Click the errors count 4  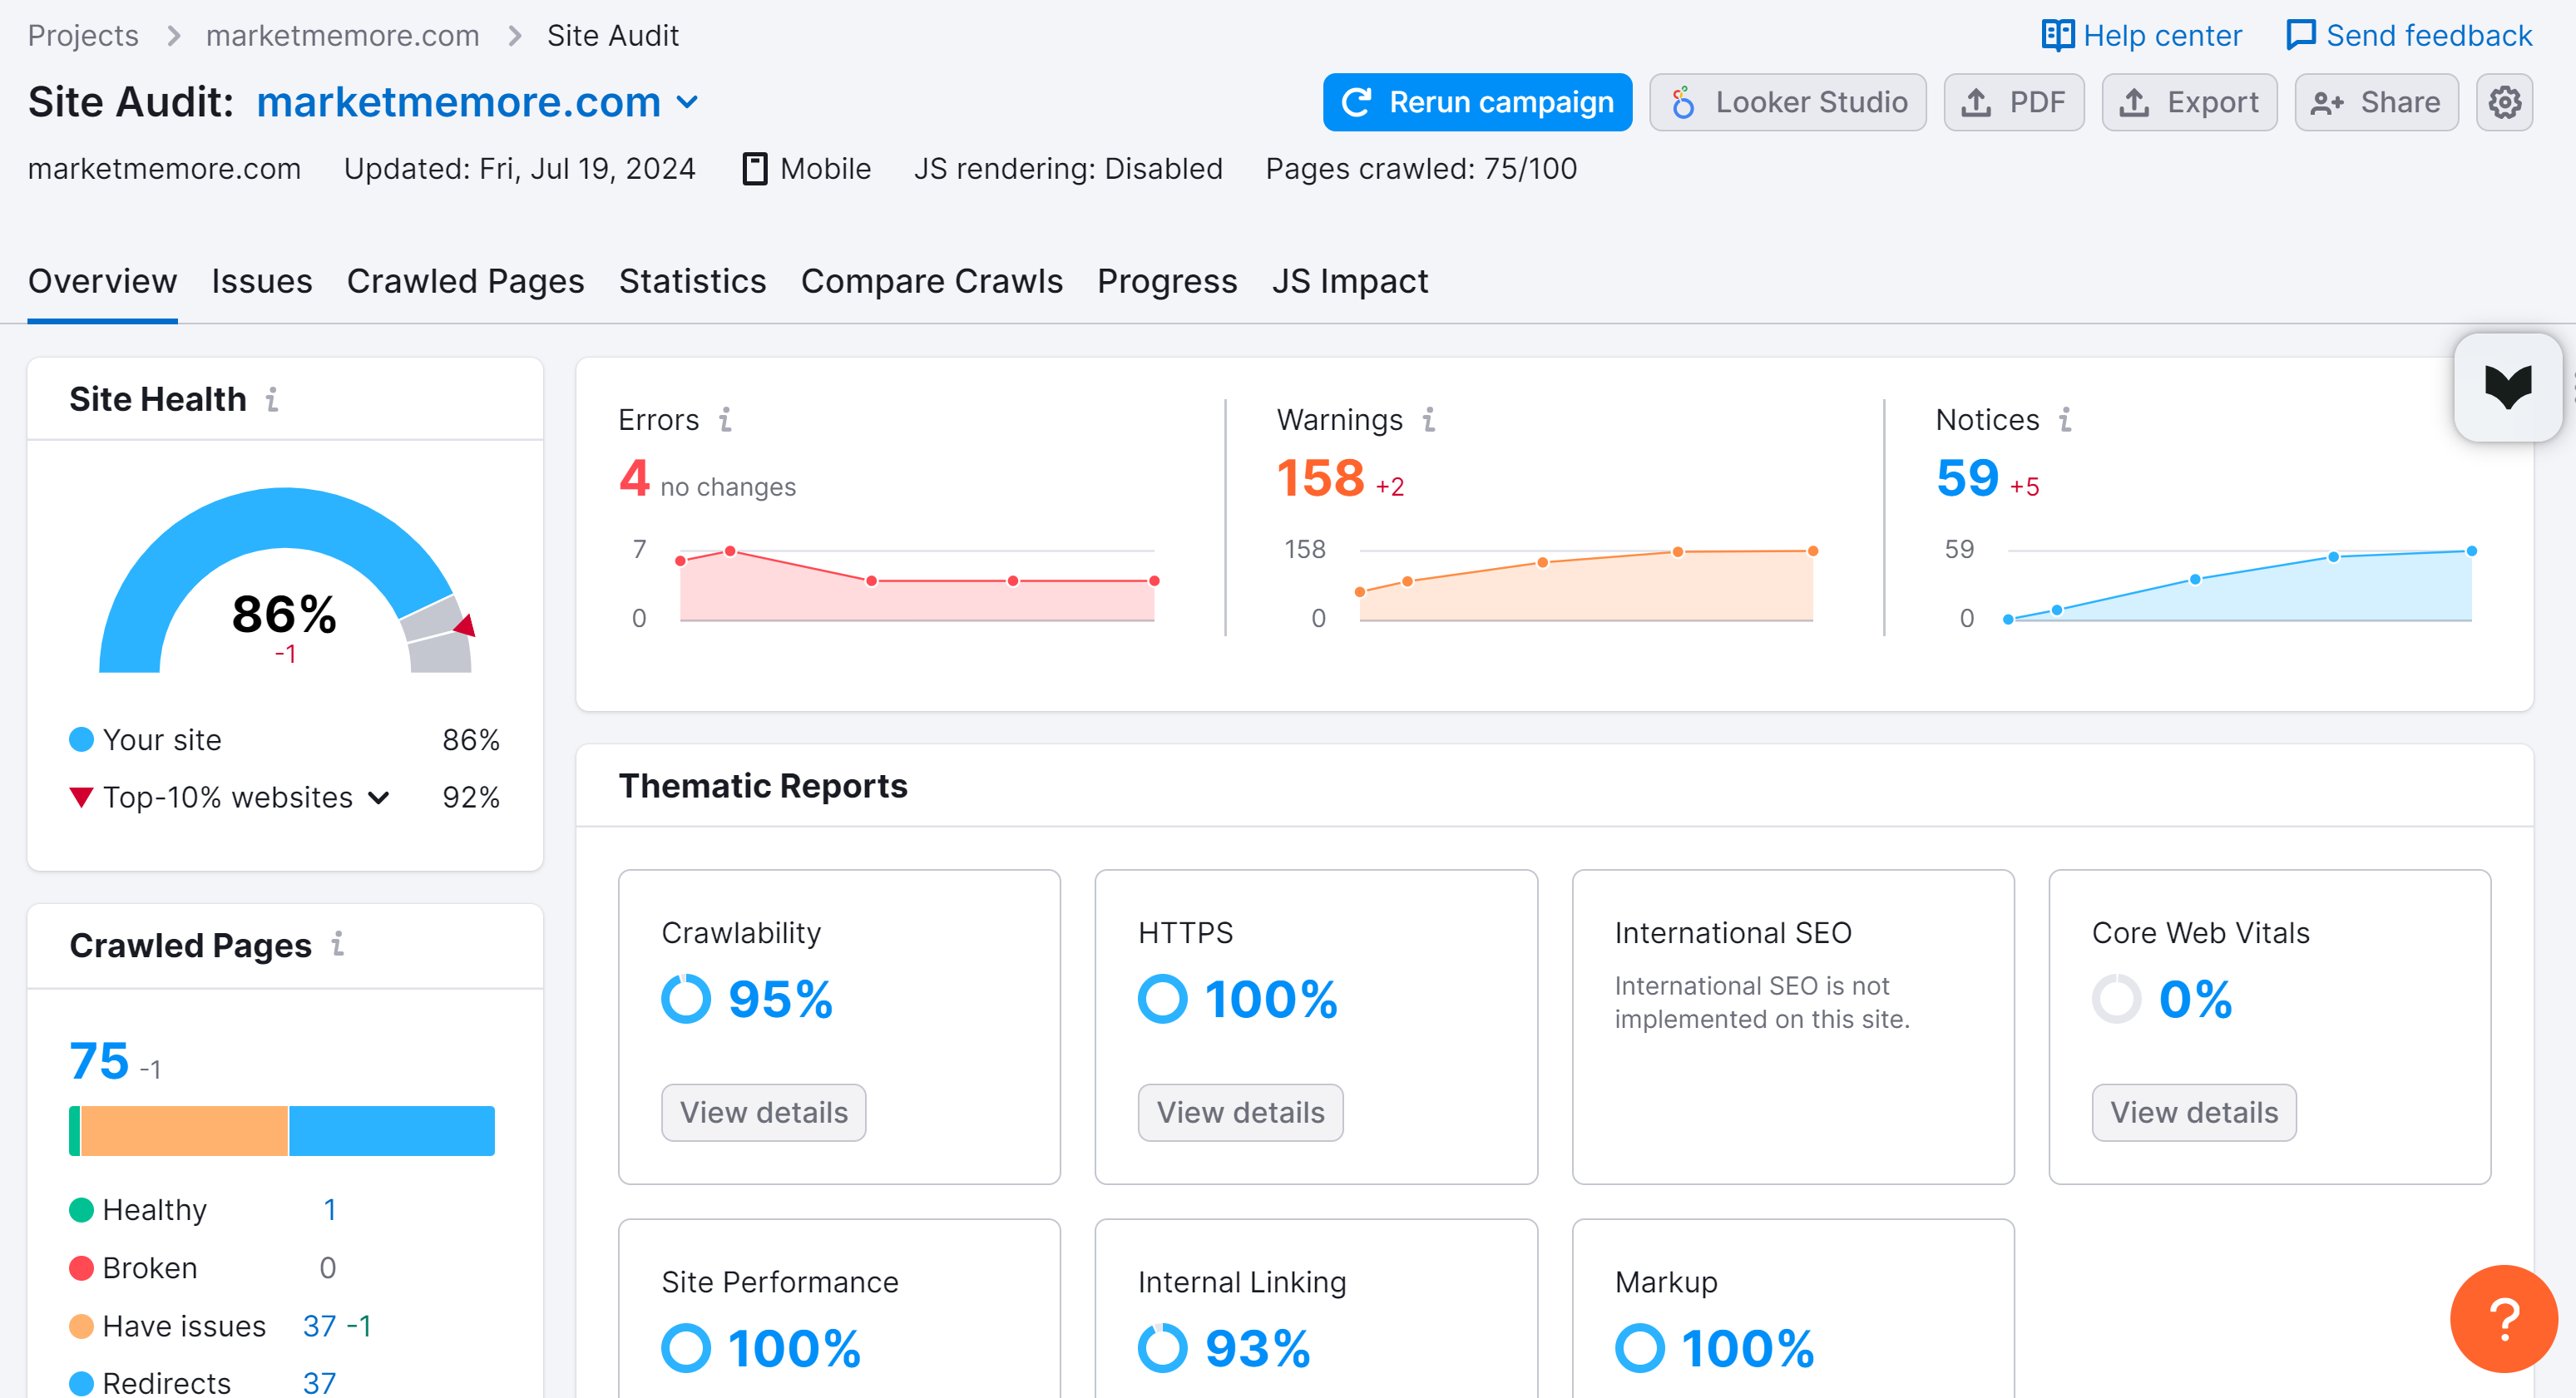click(634, 479)
